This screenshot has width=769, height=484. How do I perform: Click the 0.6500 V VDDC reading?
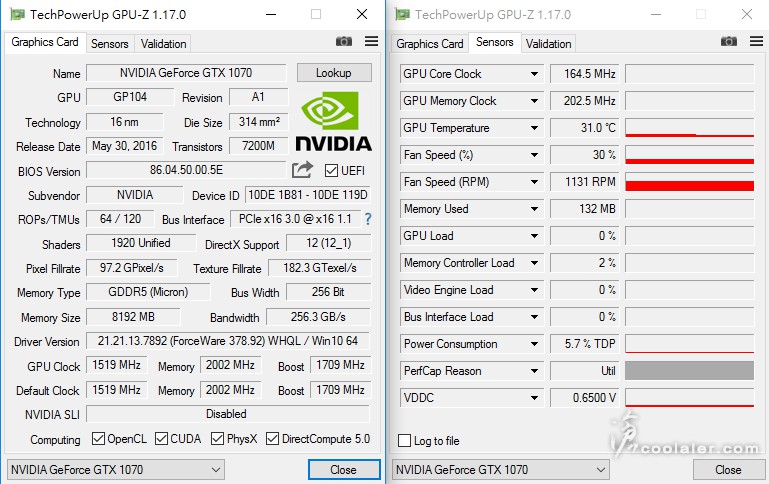pyautogui.click(x=585, y=398)
